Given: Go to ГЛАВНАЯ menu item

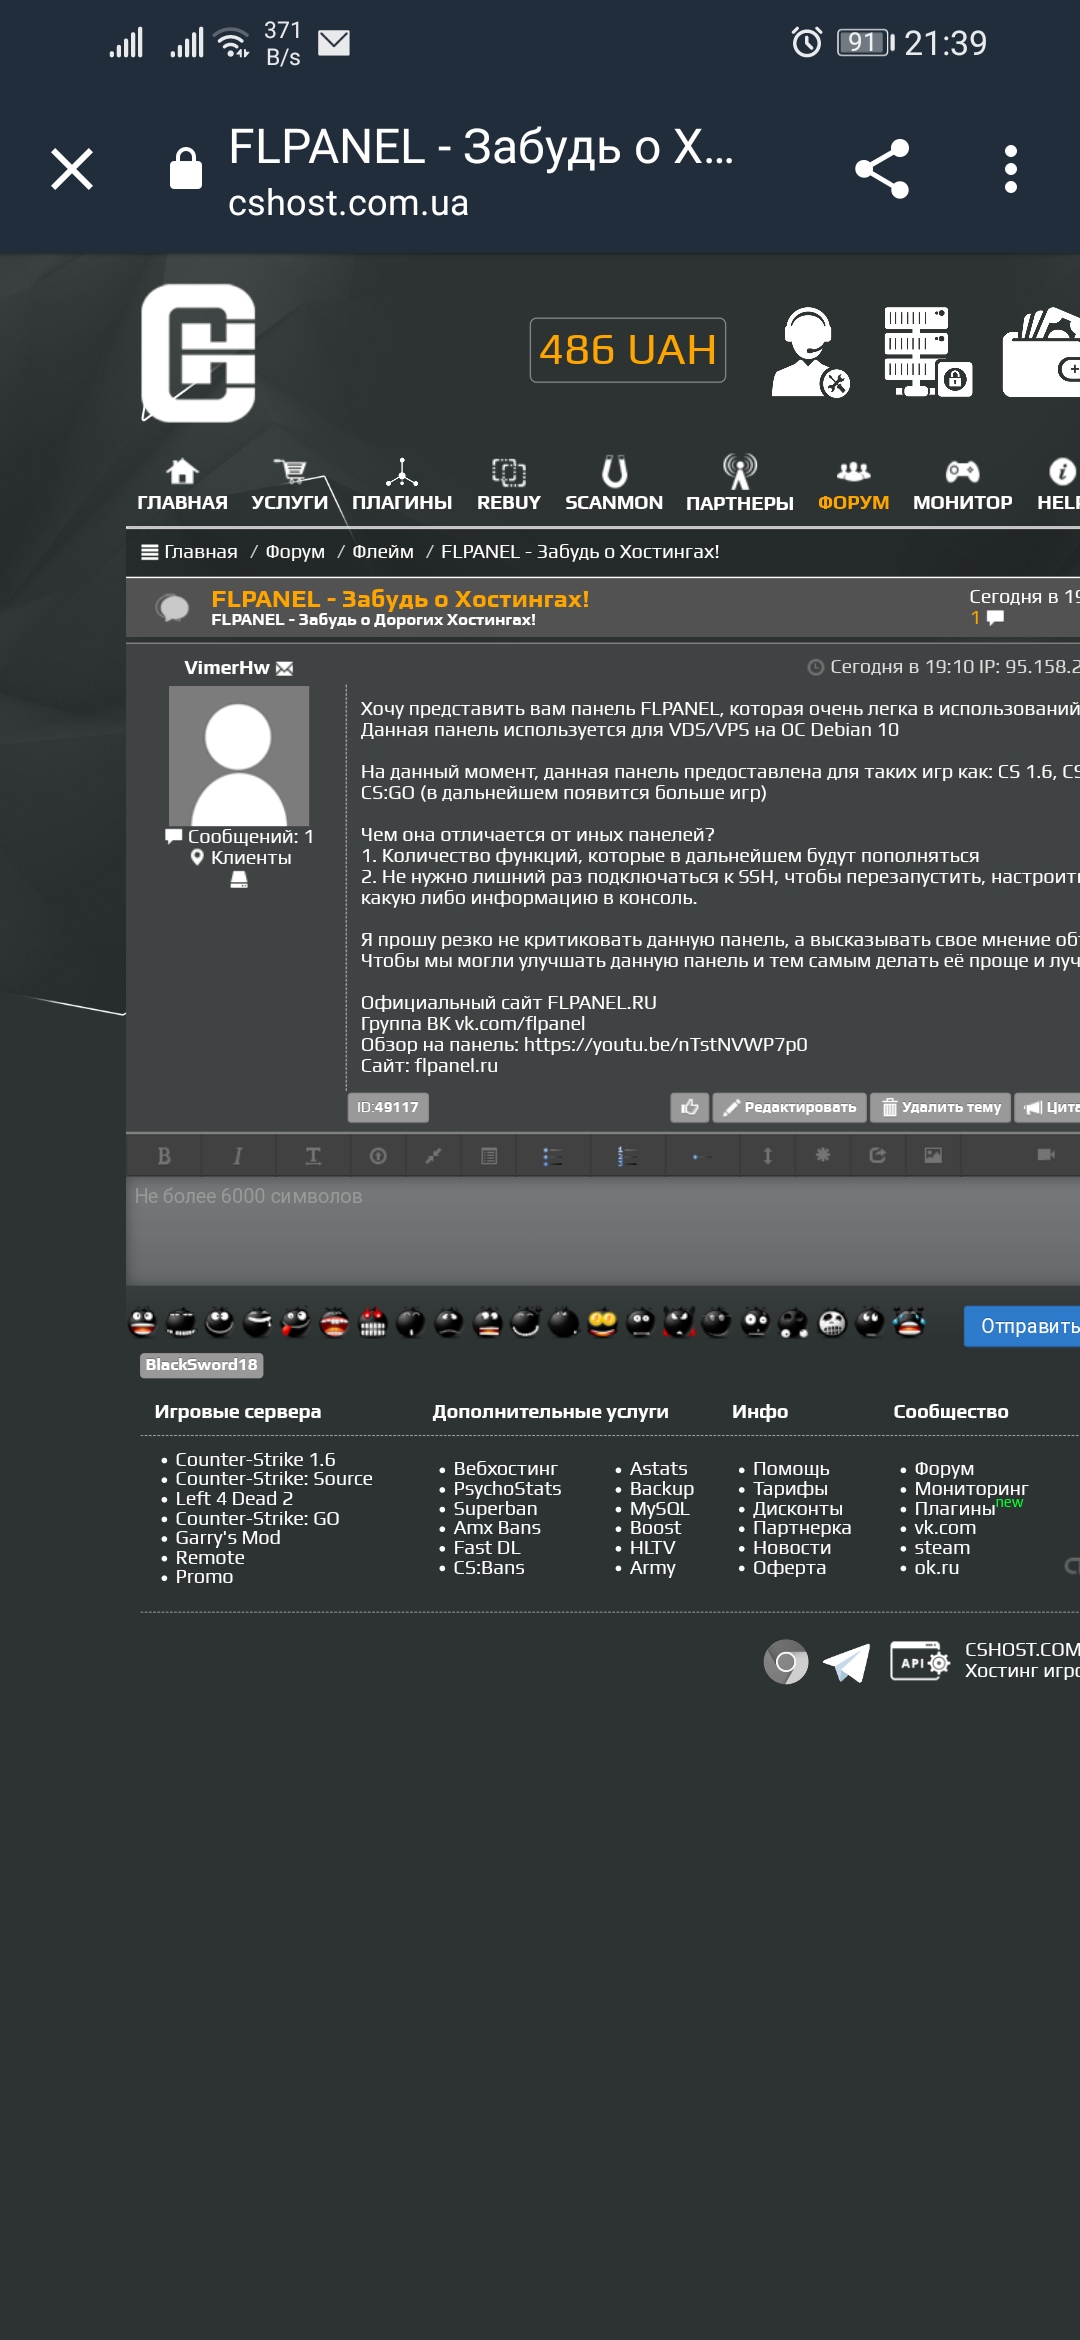Looking at the screenshot, I should (182, 485).
